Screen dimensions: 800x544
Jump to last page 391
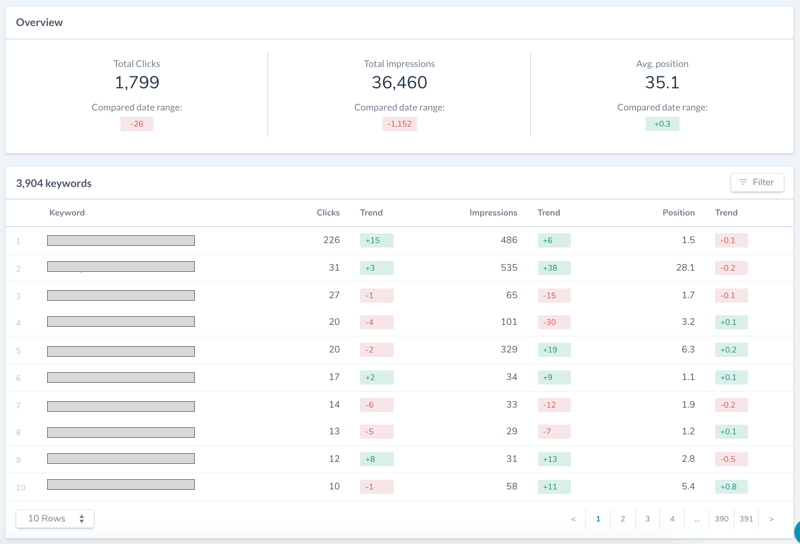point(746,519)
